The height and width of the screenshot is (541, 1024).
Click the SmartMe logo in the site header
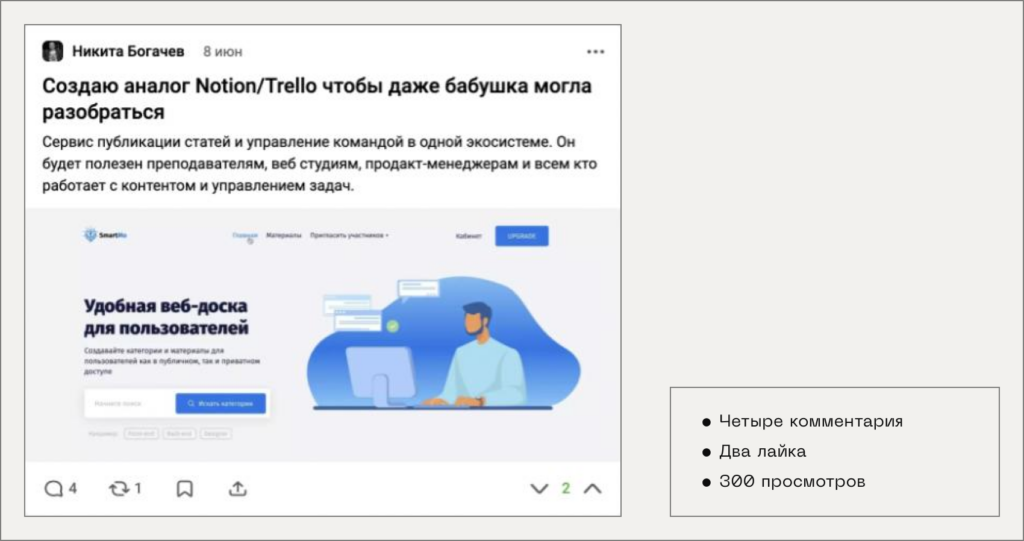99,236
